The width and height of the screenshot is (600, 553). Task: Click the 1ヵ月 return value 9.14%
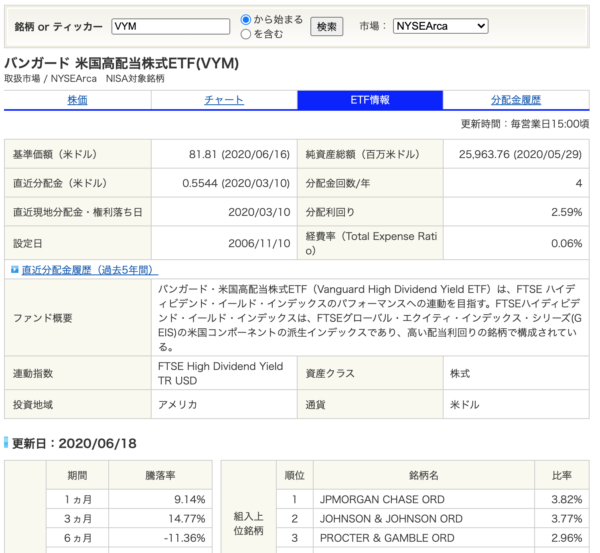coord(190,499)
